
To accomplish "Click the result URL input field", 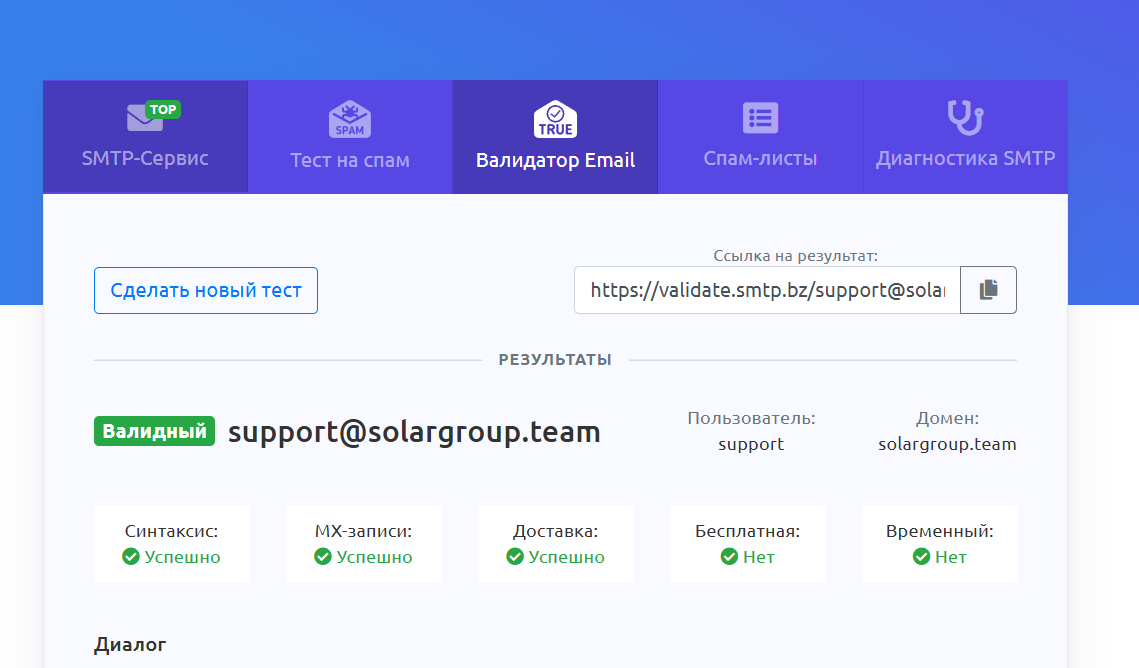I will (767, 290).
